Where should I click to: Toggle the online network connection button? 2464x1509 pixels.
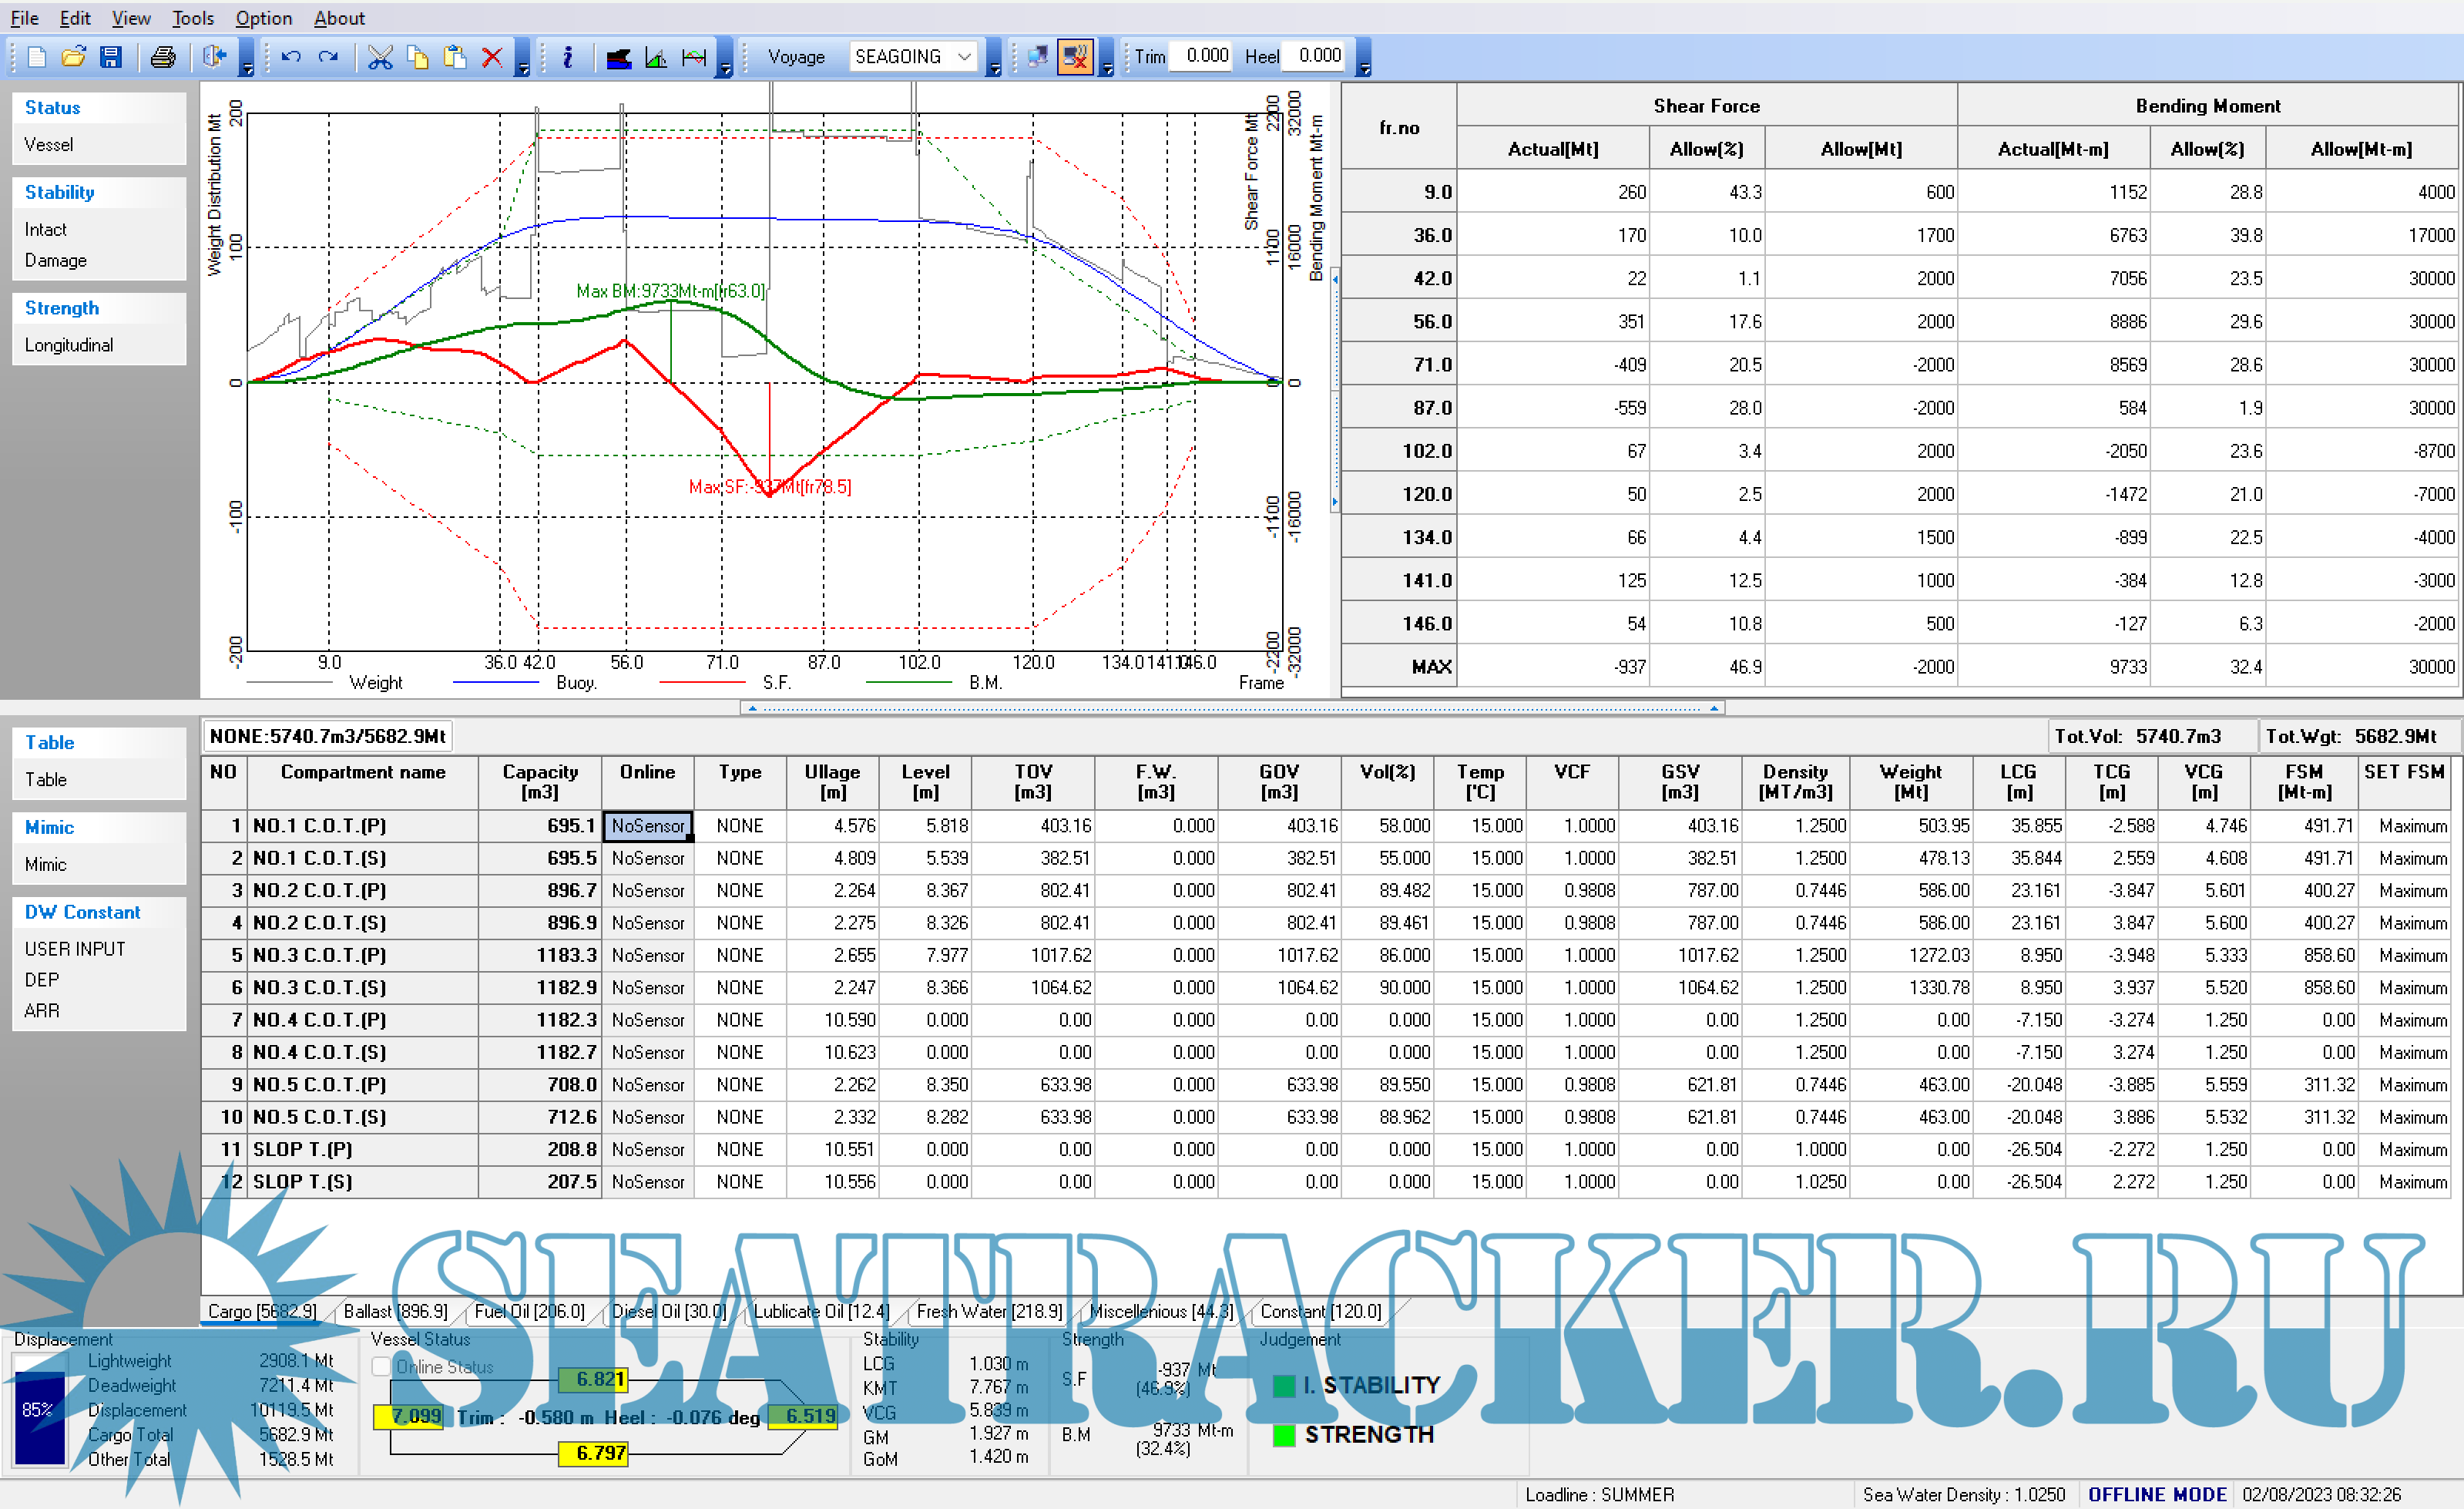pyautogui.click(x=1037, y=57)
